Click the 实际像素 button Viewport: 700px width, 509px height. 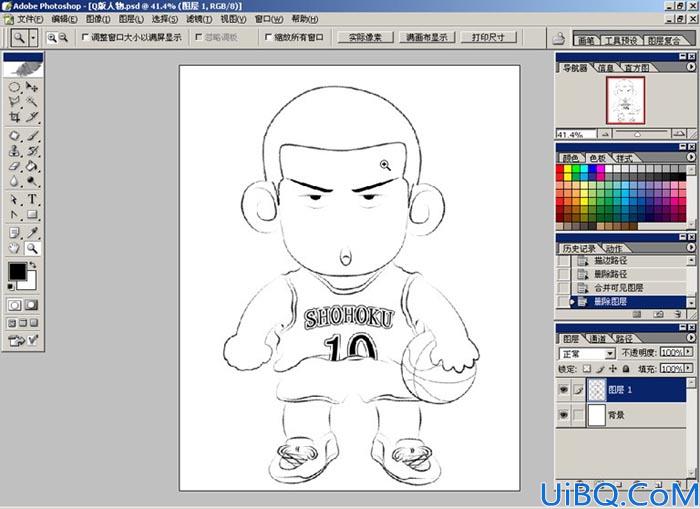(x=365, y=38)
